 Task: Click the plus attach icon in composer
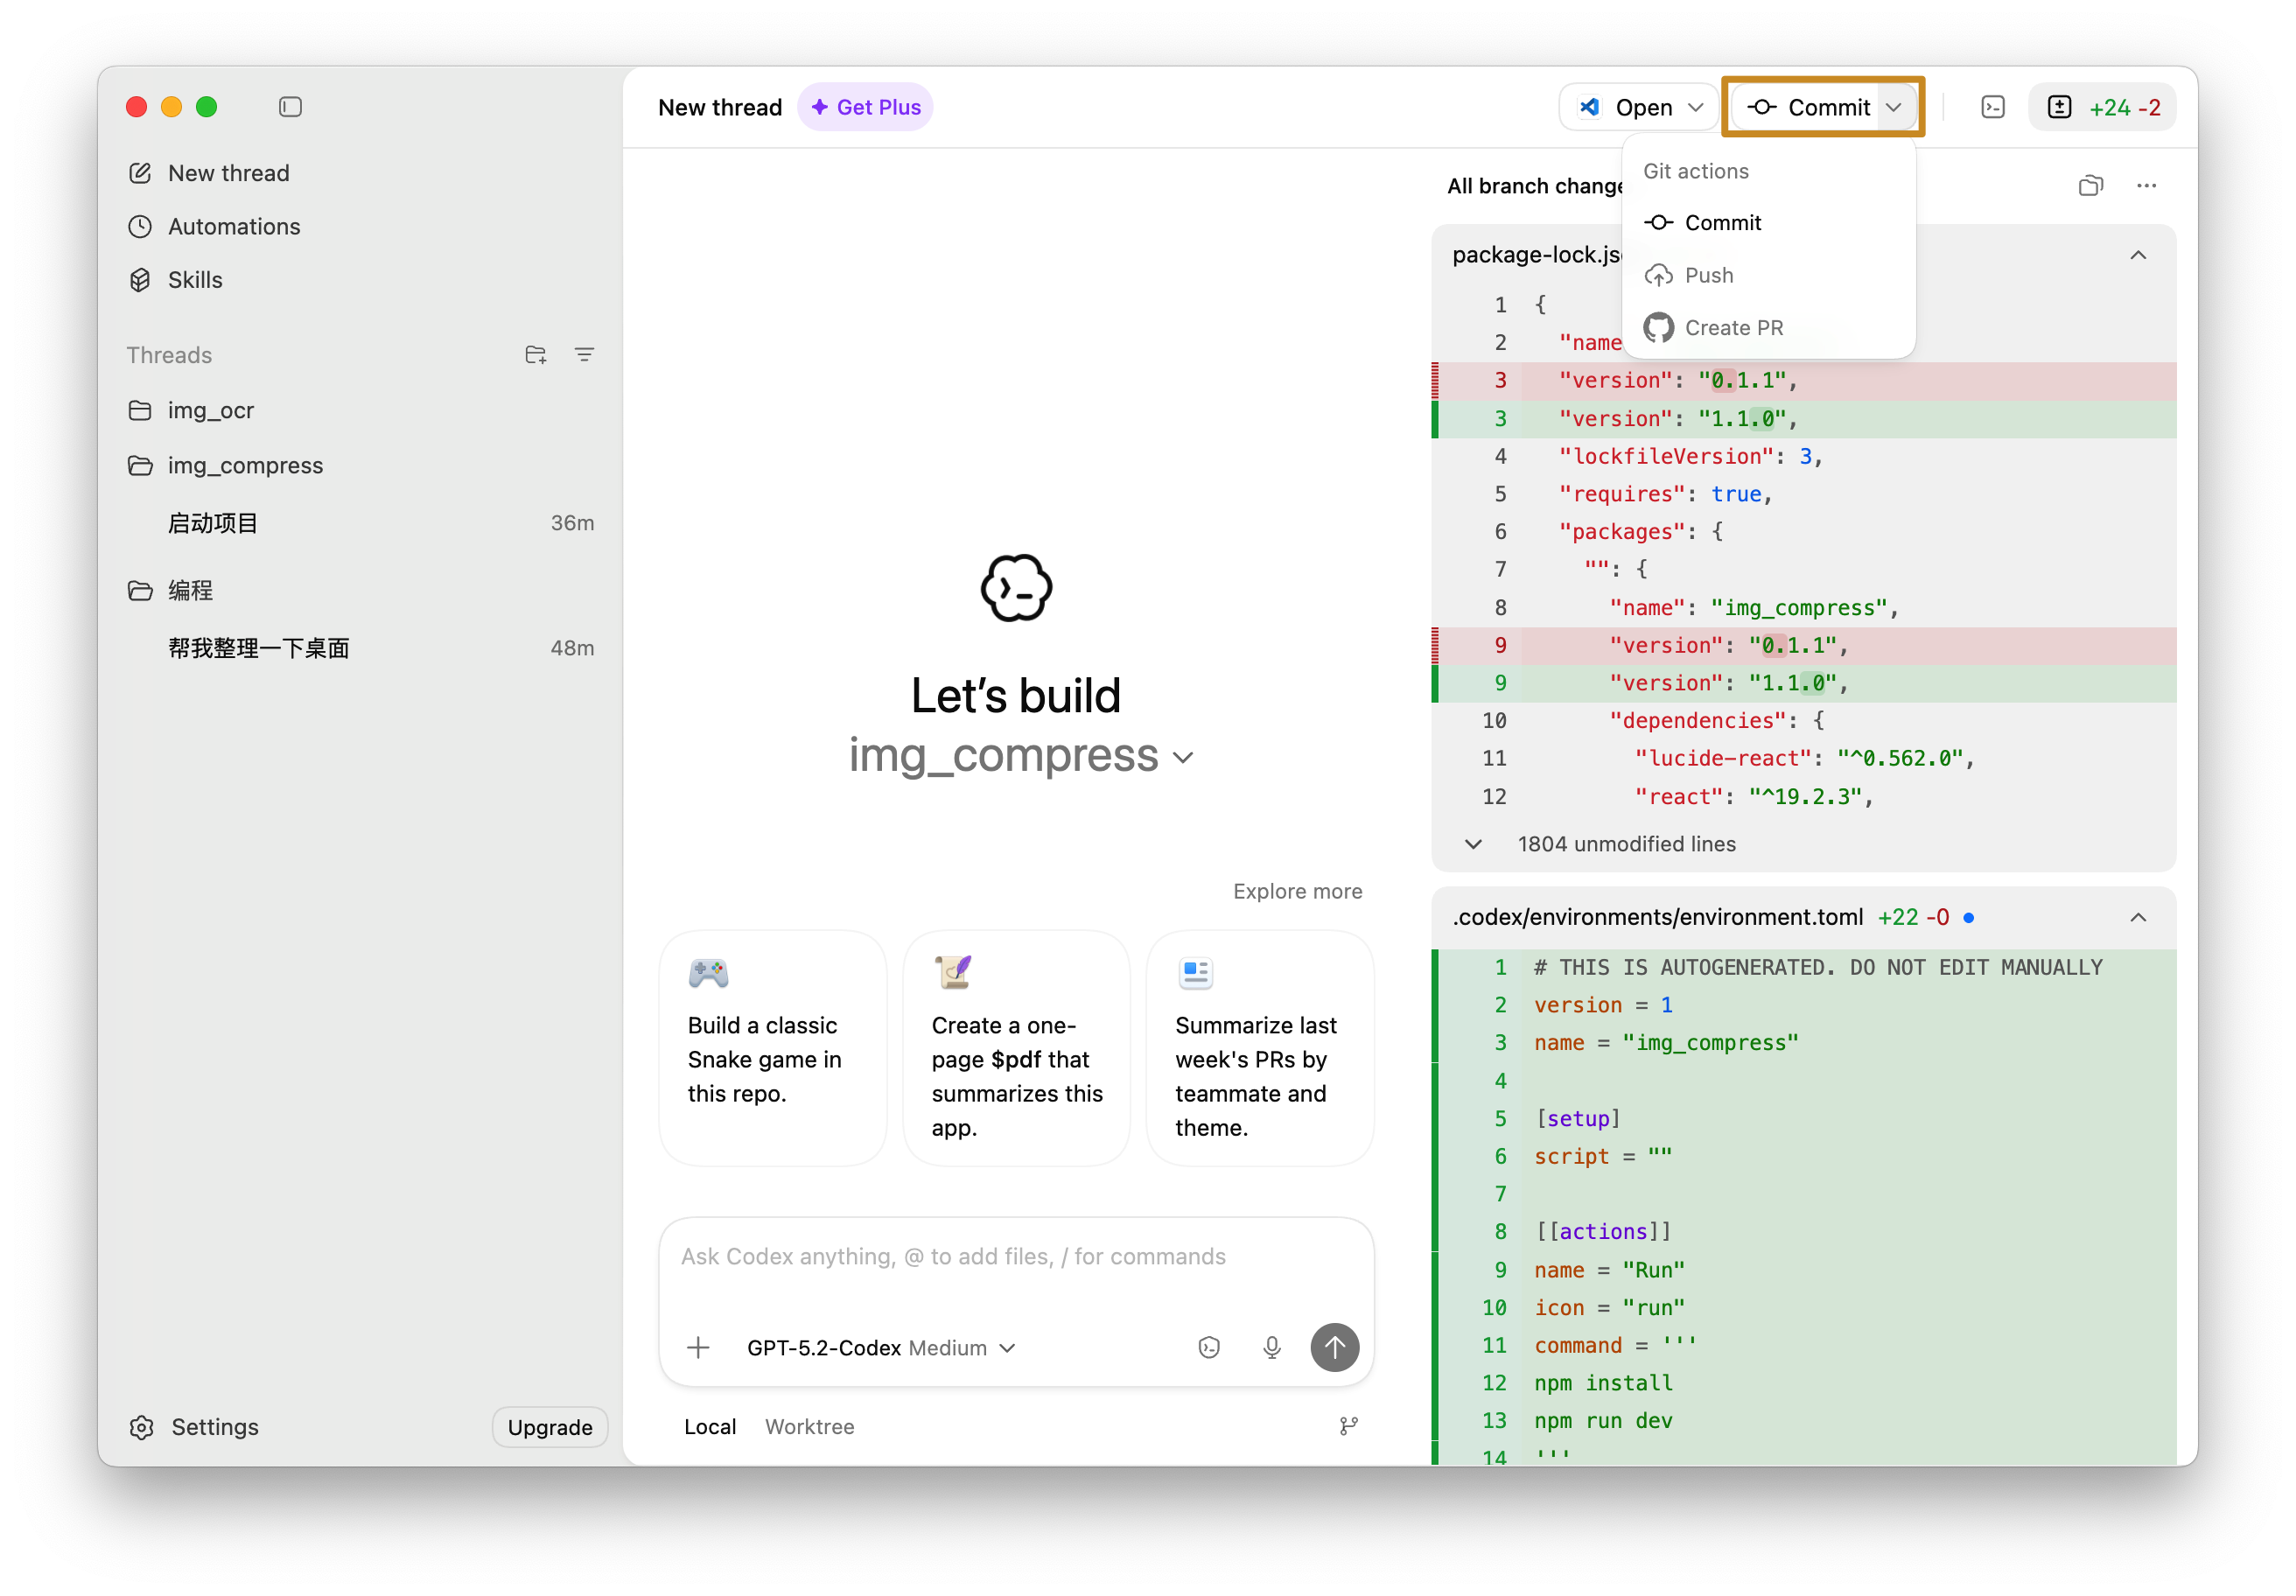[x=698, y=1347]
